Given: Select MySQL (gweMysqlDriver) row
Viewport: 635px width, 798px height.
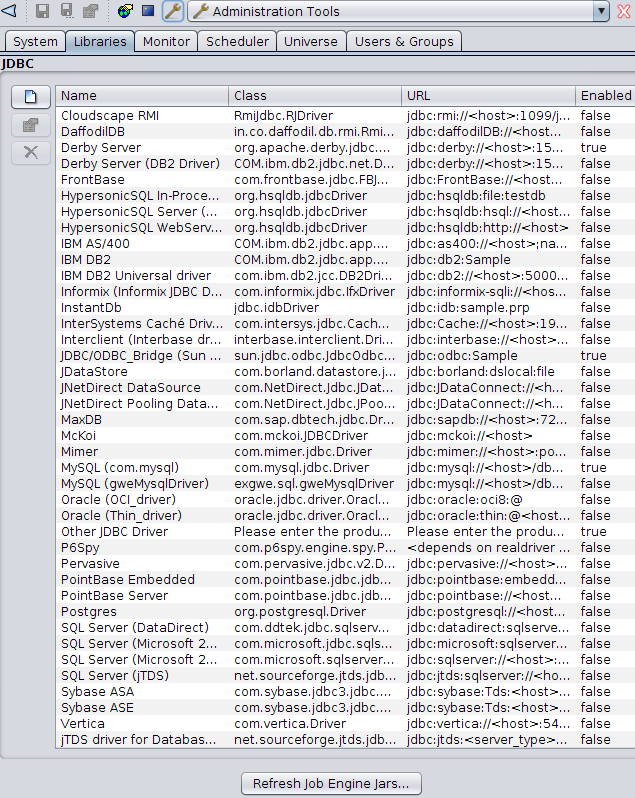Looking at the screenshot, I should tap(345, 483).
